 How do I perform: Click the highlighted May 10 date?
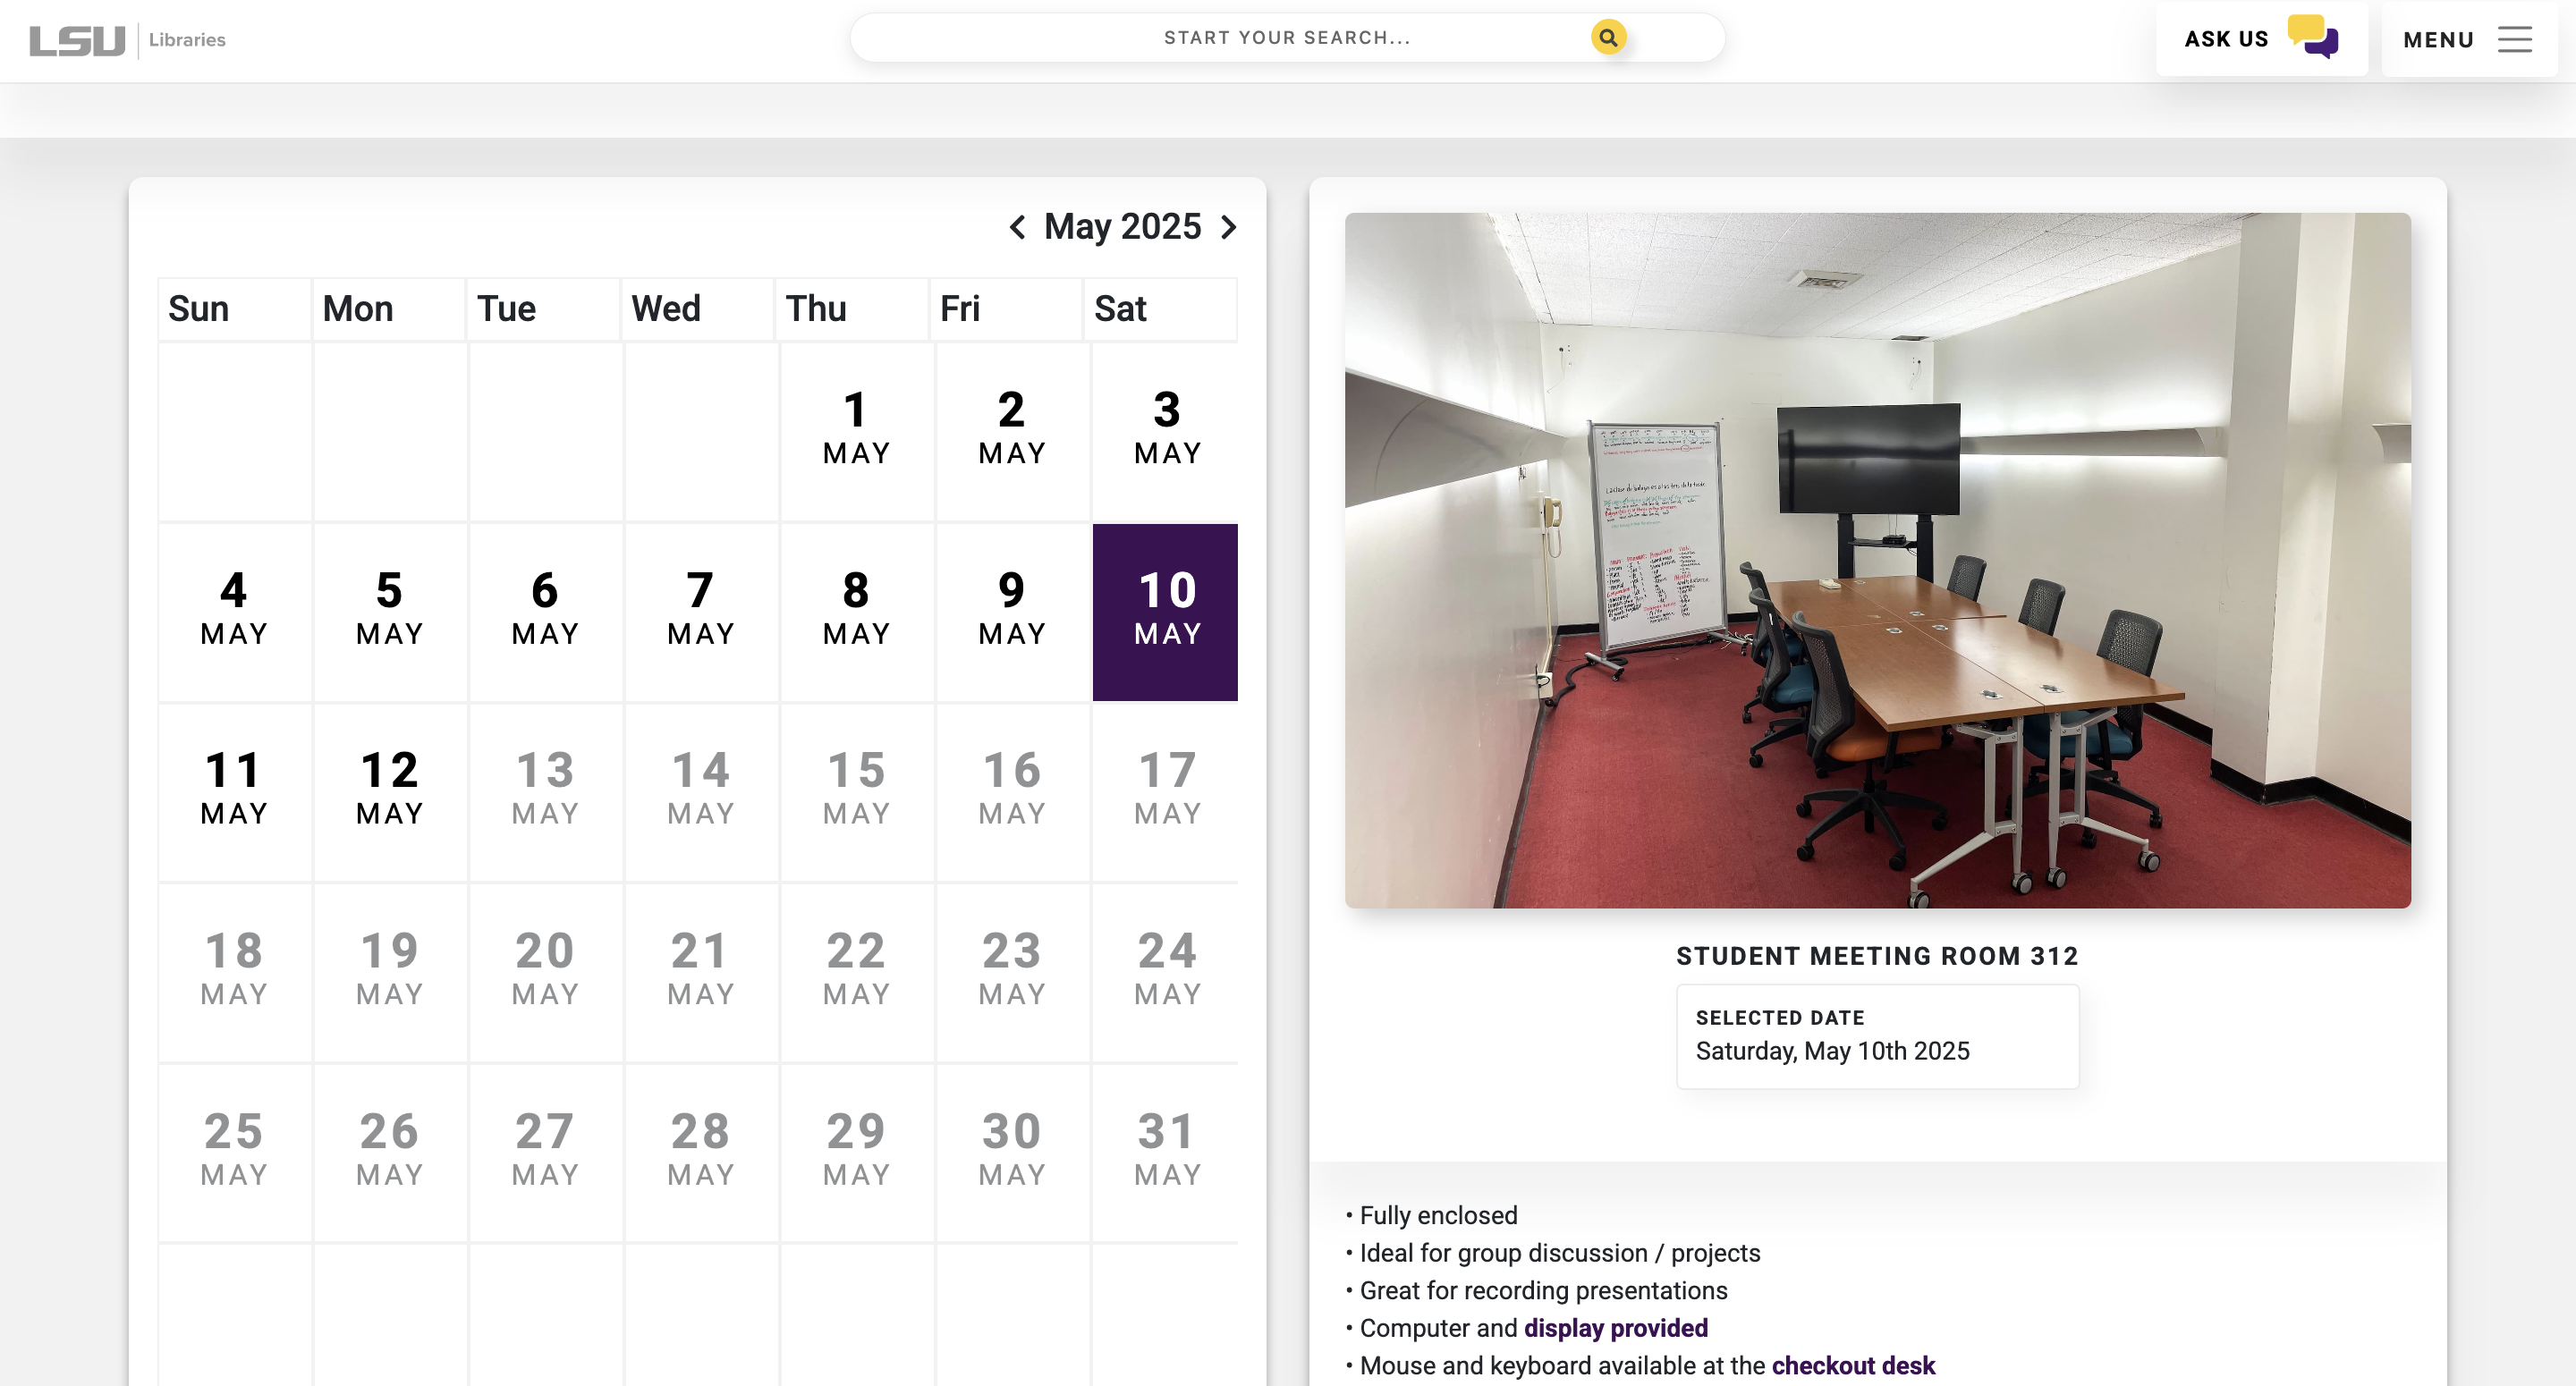[1166, 610]
